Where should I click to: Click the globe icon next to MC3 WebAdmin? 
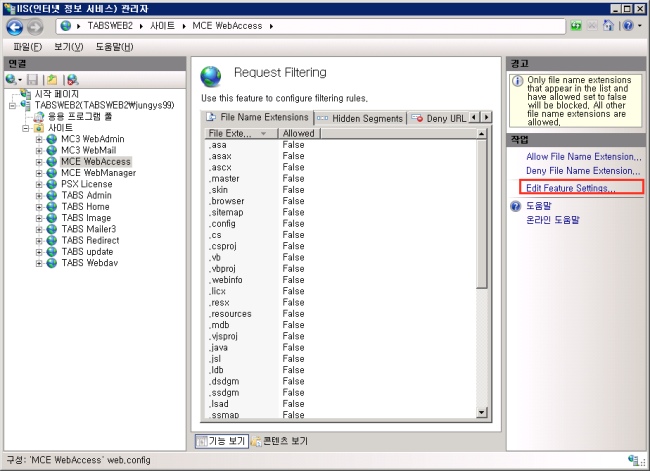click(51, 139)
